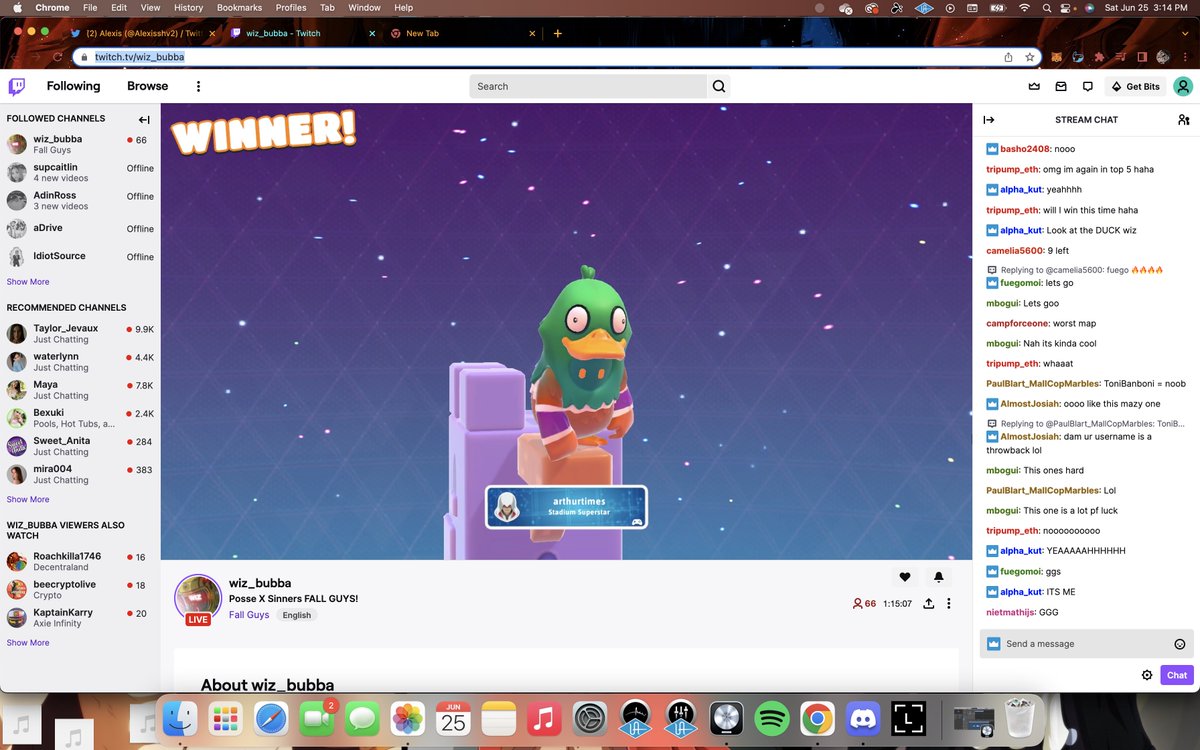The height and width of the screenshot is (750, 1200).
Task: Open the Browse page
Action: click(x=147, y=86)
